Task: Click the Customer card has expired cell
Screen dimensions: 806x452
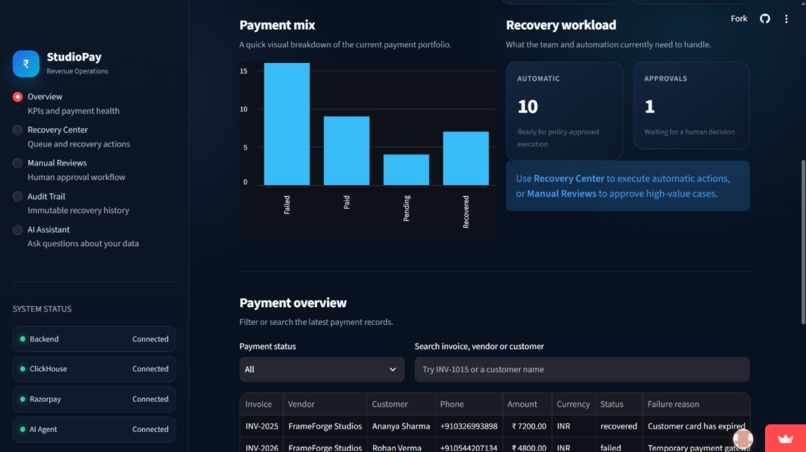Action: 696,426
